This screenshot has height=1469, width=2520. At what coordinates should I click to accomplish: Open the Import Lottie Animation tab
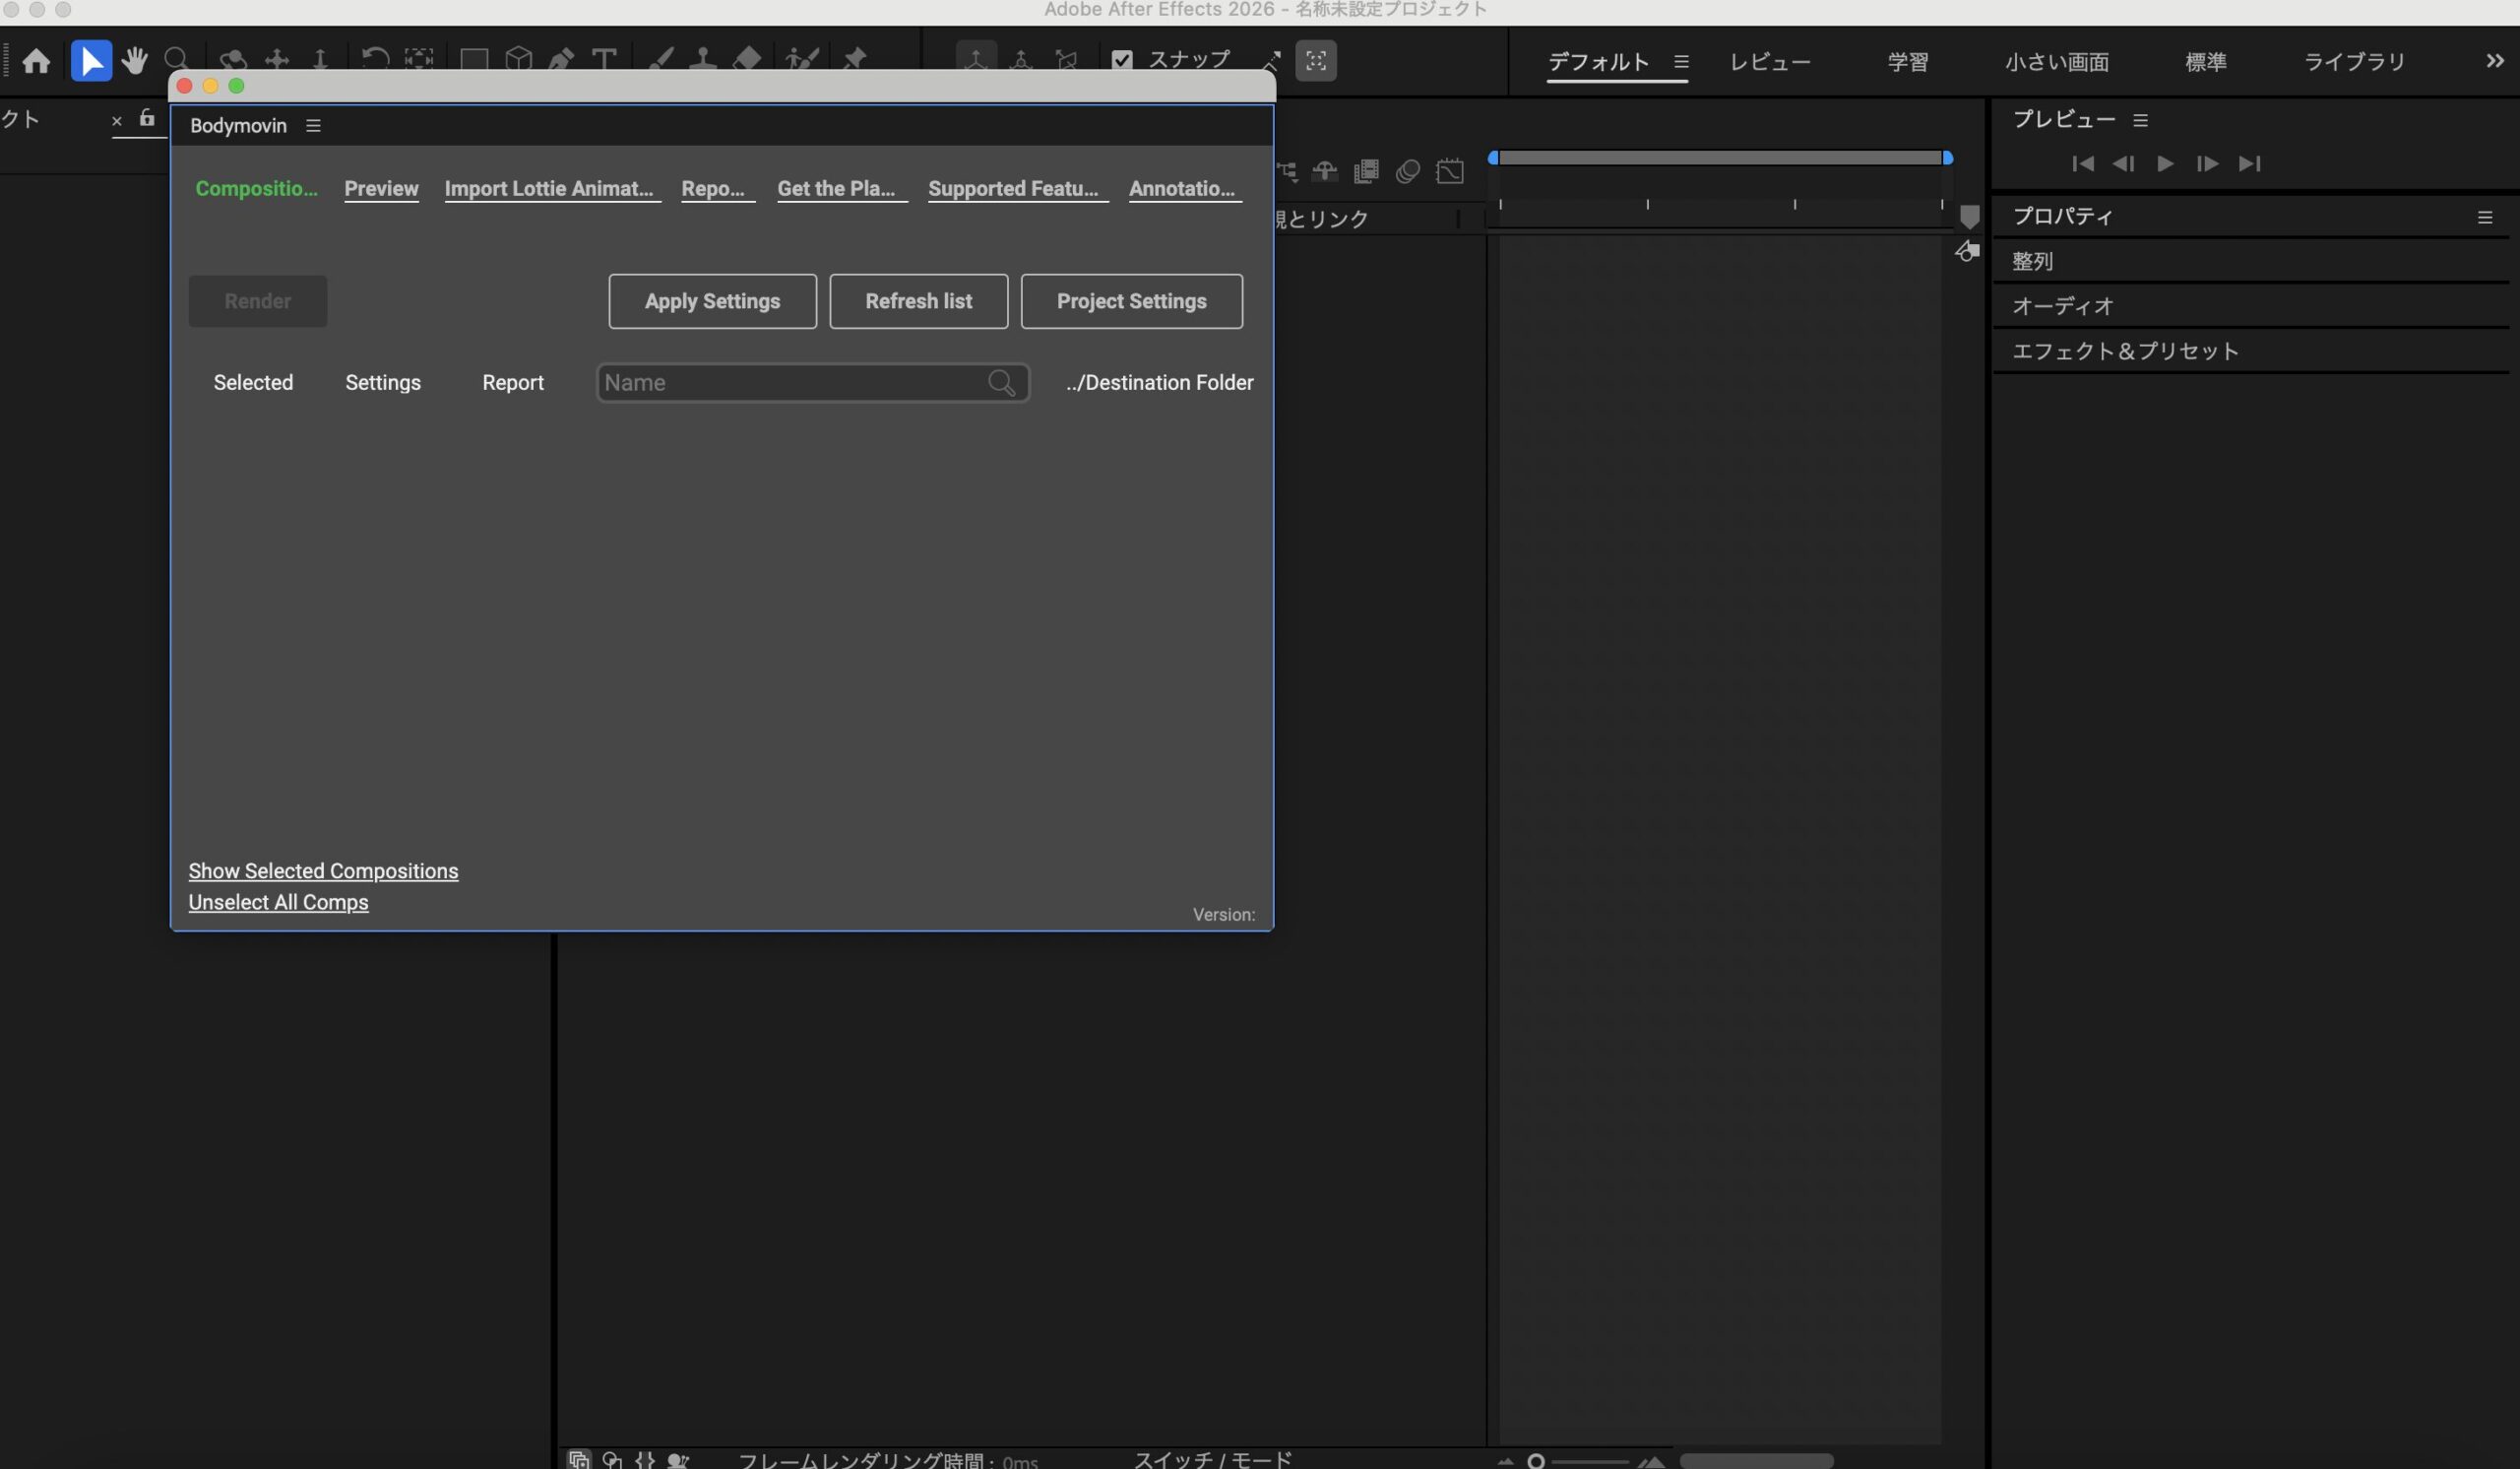click(548, 189)
